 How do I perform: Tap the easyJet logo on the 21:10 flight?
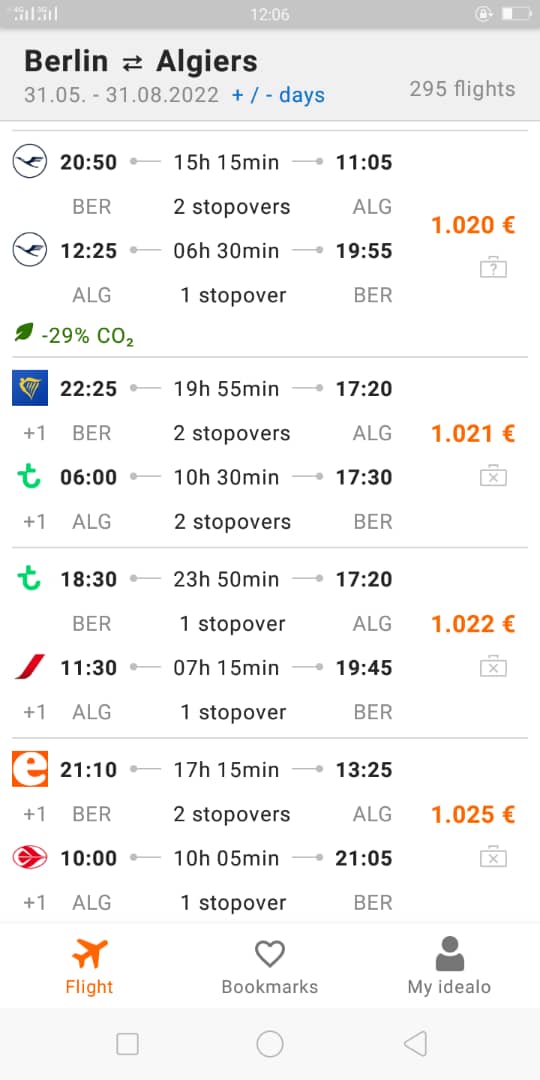(30, 769)
